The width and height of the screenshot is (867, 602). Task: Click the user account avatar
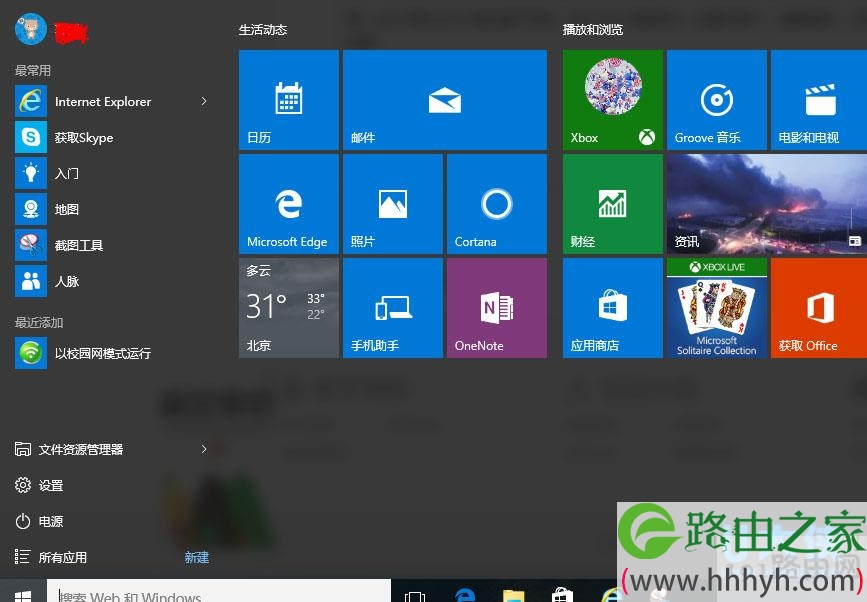click(x=30, y=29)
